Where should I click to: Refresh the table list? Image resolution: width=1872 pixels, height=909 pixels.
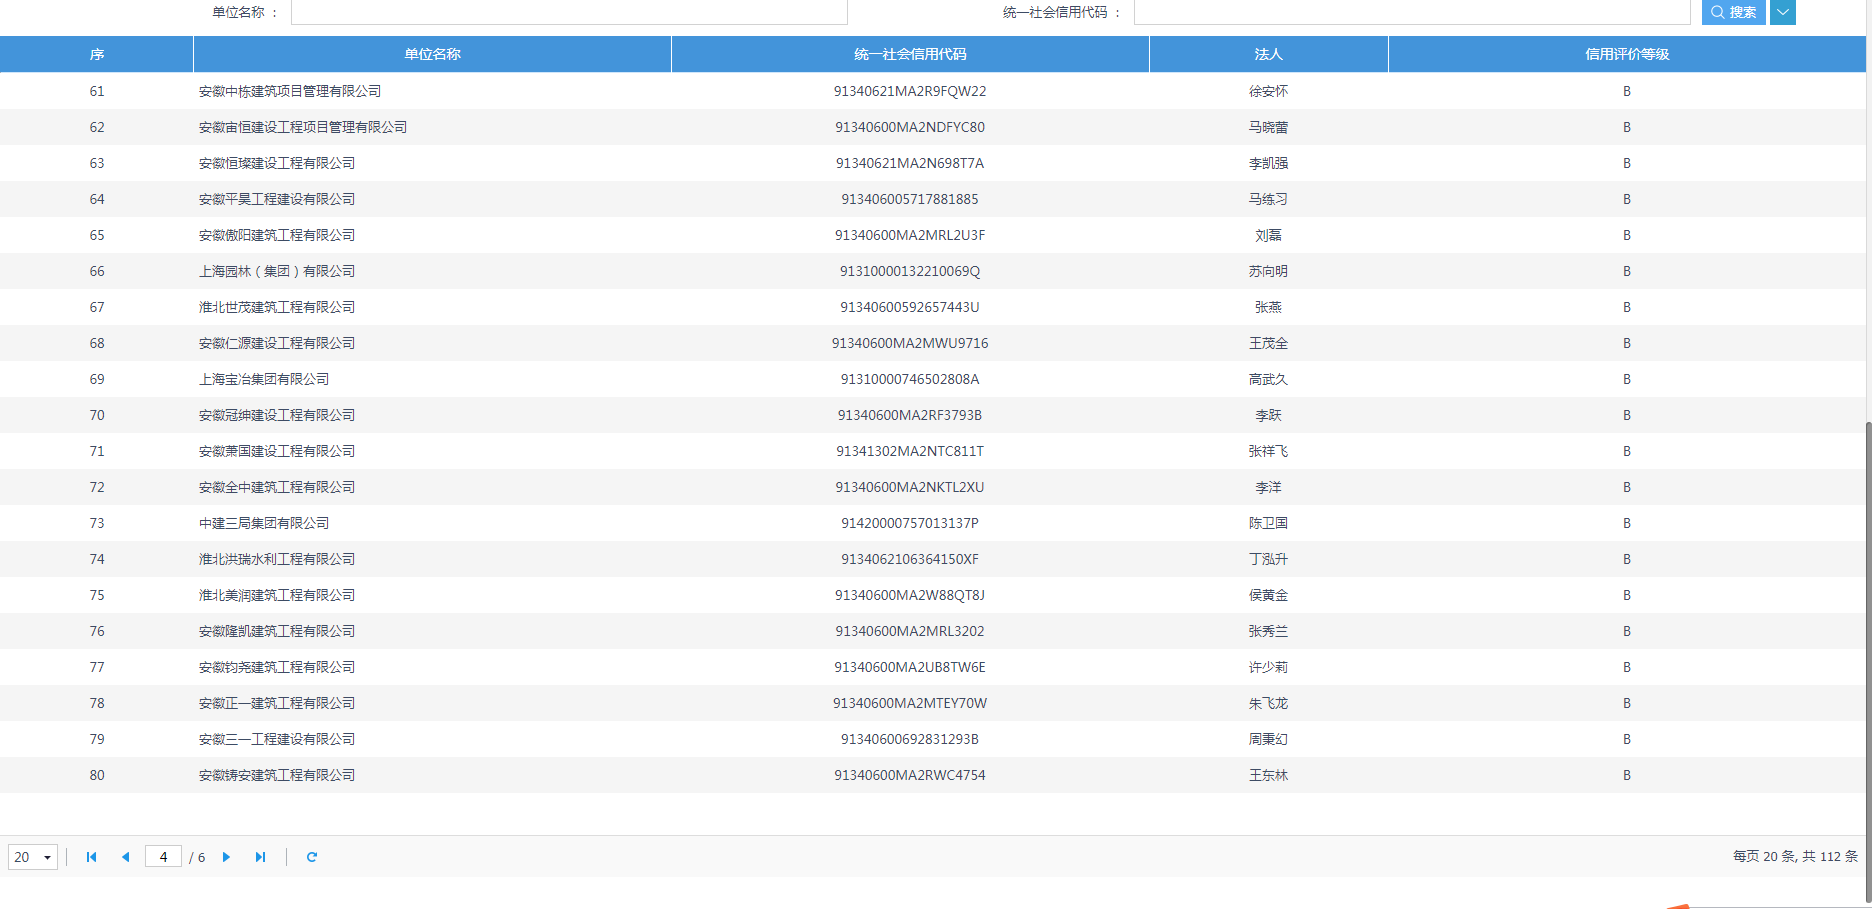312,857
